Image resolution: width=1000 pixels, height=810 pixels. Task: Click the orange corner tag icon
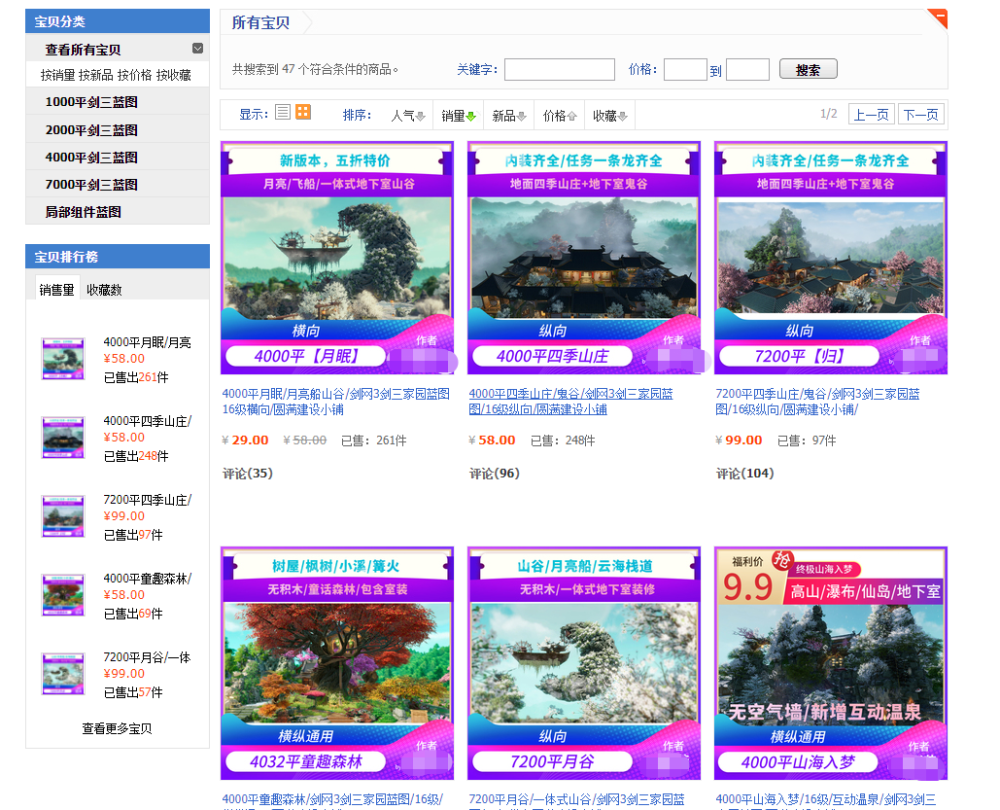(938, 18)
